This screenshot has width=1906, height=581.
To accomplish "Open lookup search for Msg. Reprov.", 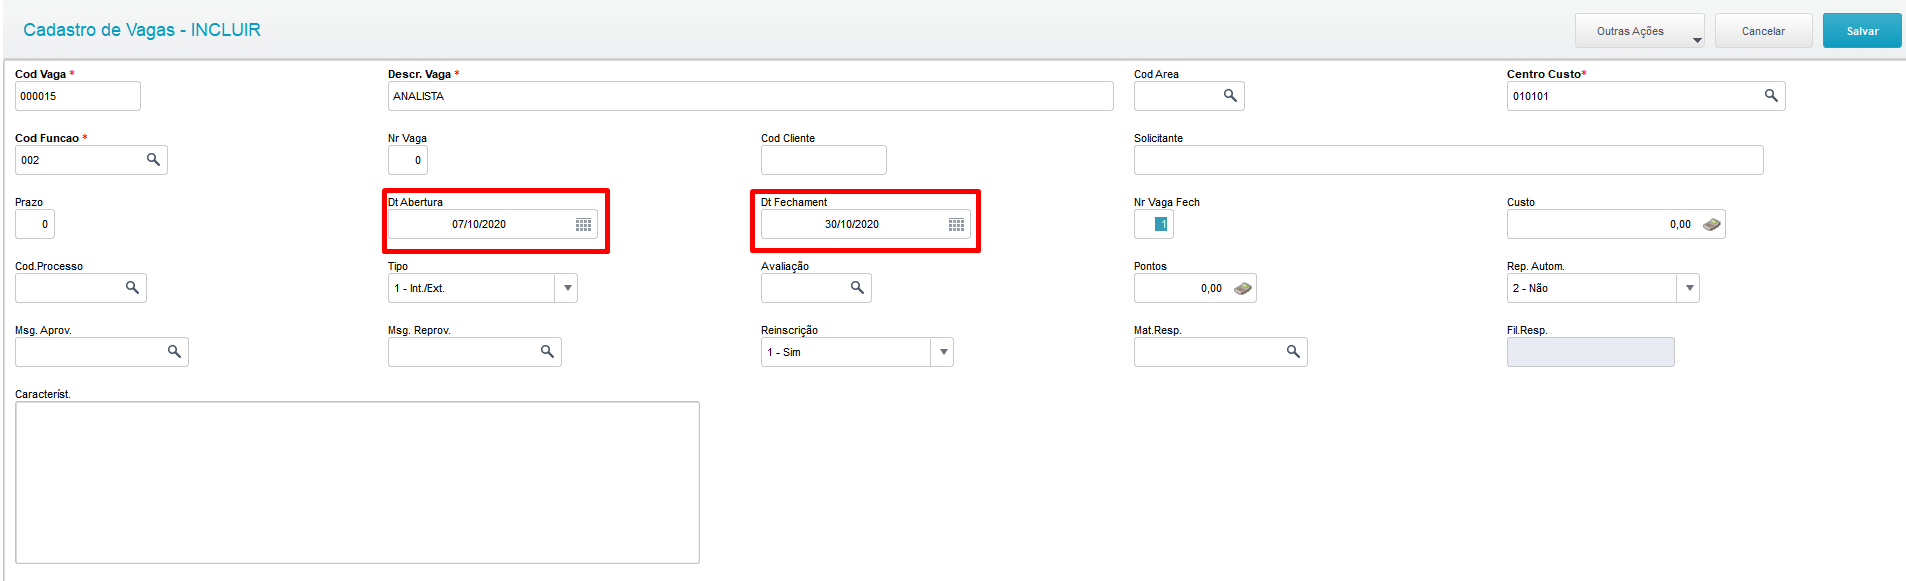I will point(547,352).
